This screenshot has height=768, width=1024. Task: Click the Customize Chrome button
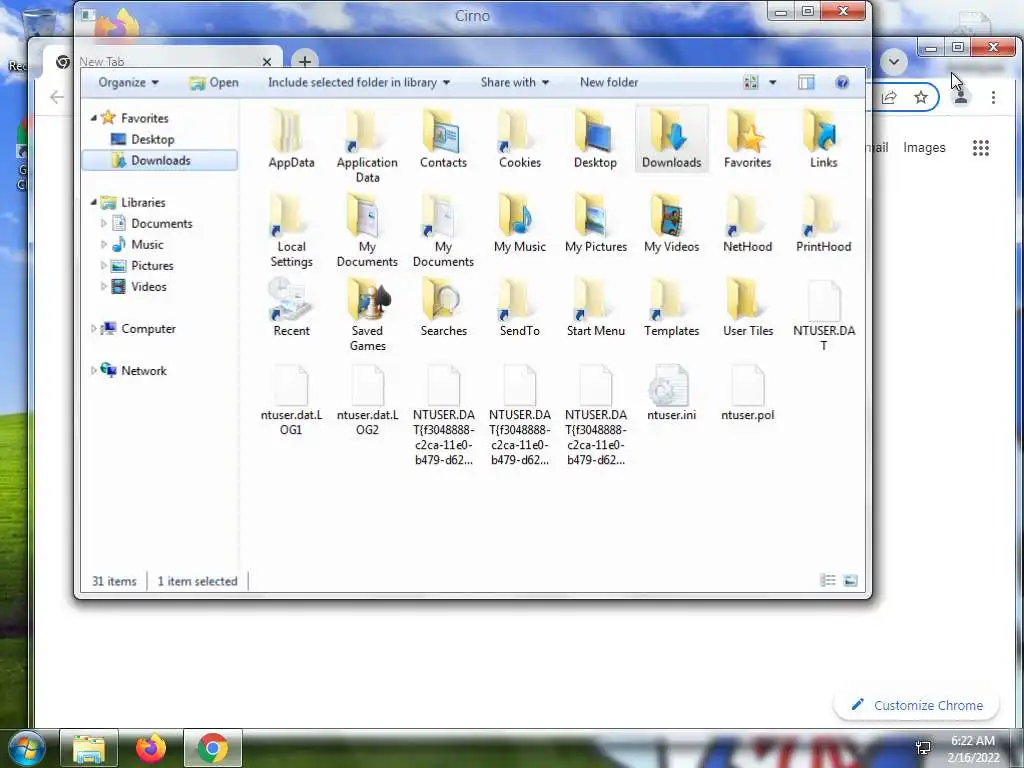917,705
